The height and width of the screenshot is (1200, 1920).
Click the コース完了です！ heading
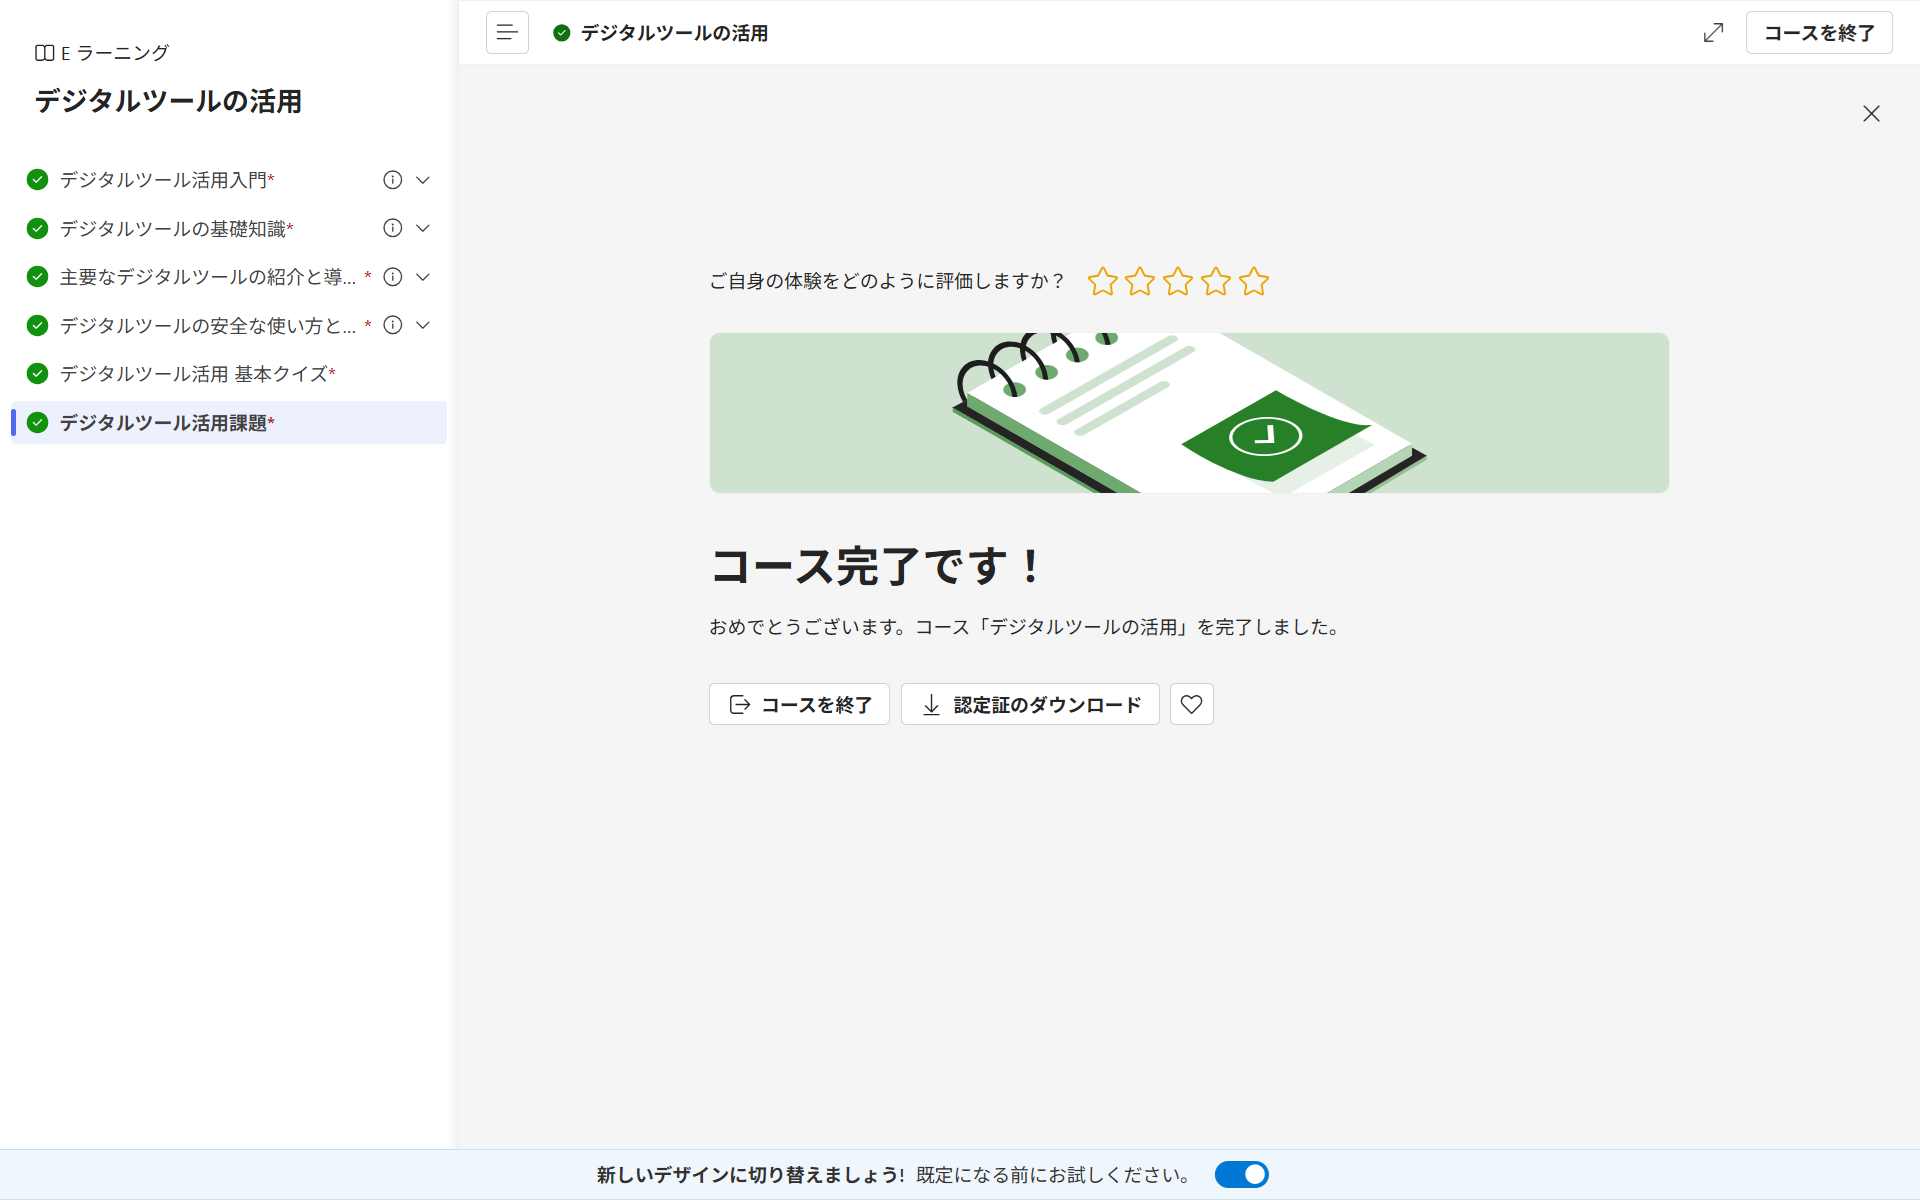[x=877, y=566]
